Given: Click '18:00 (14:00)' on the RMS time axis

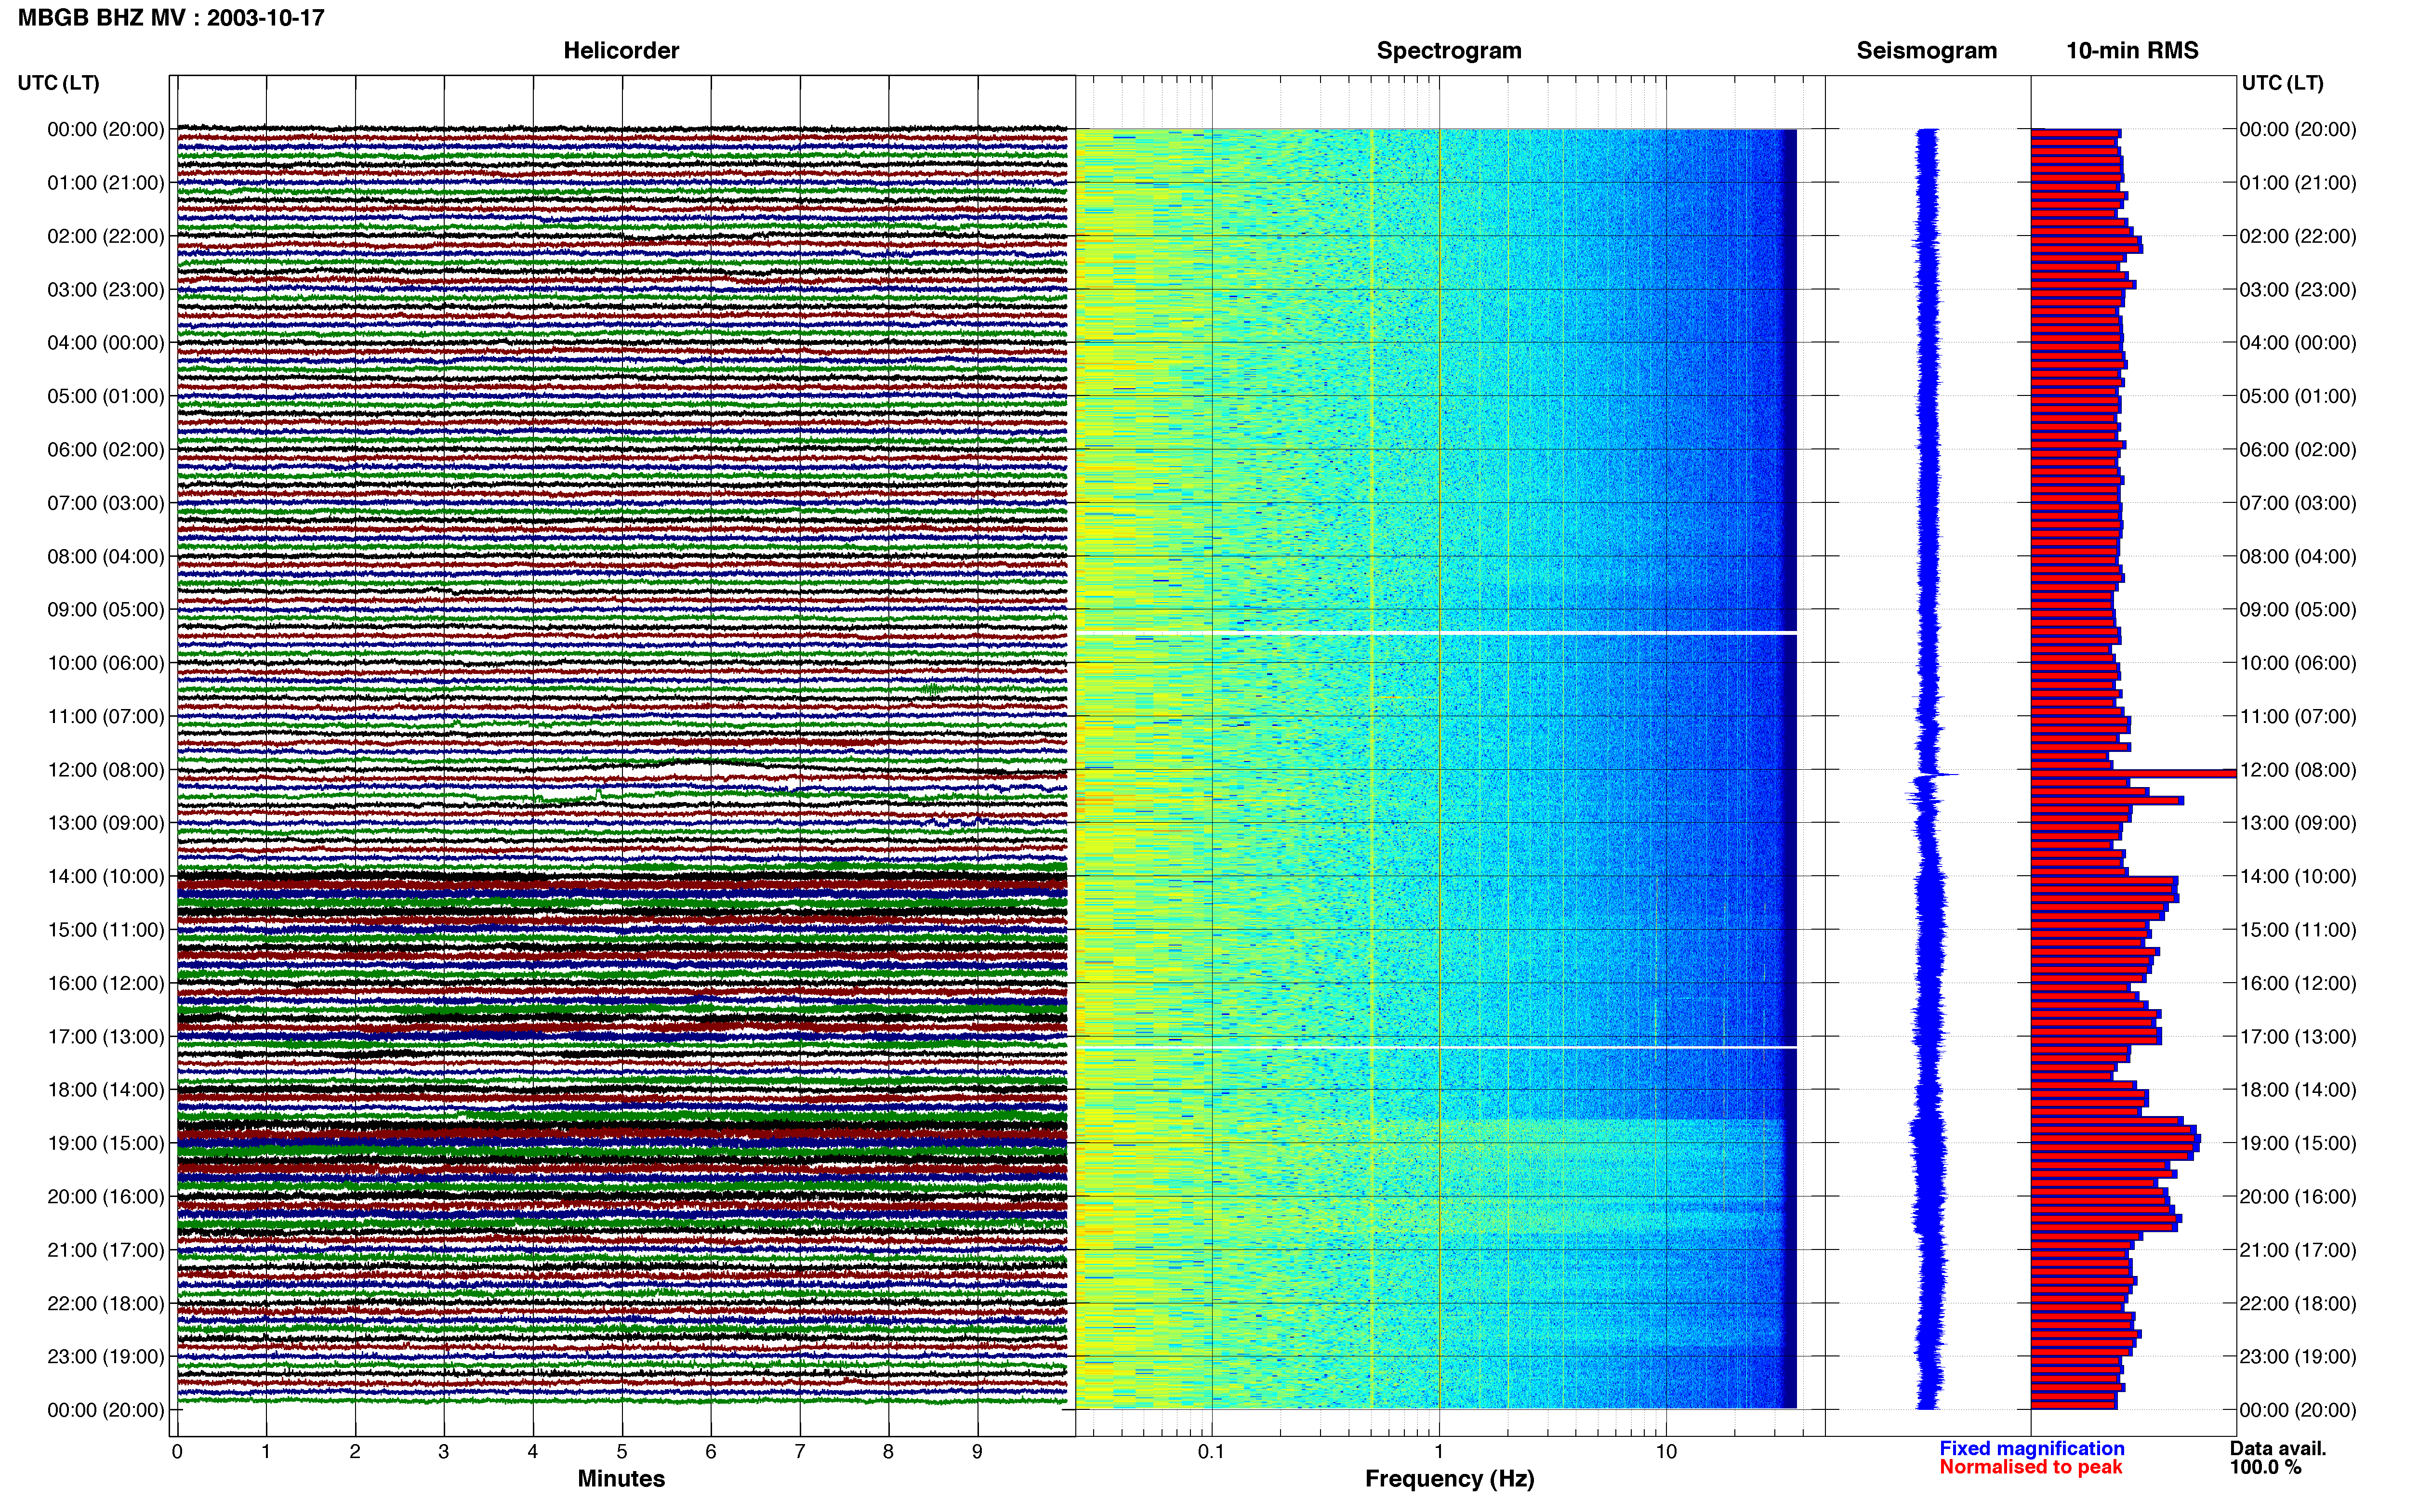Looking at the screenshot, I should point(2298,1090).
